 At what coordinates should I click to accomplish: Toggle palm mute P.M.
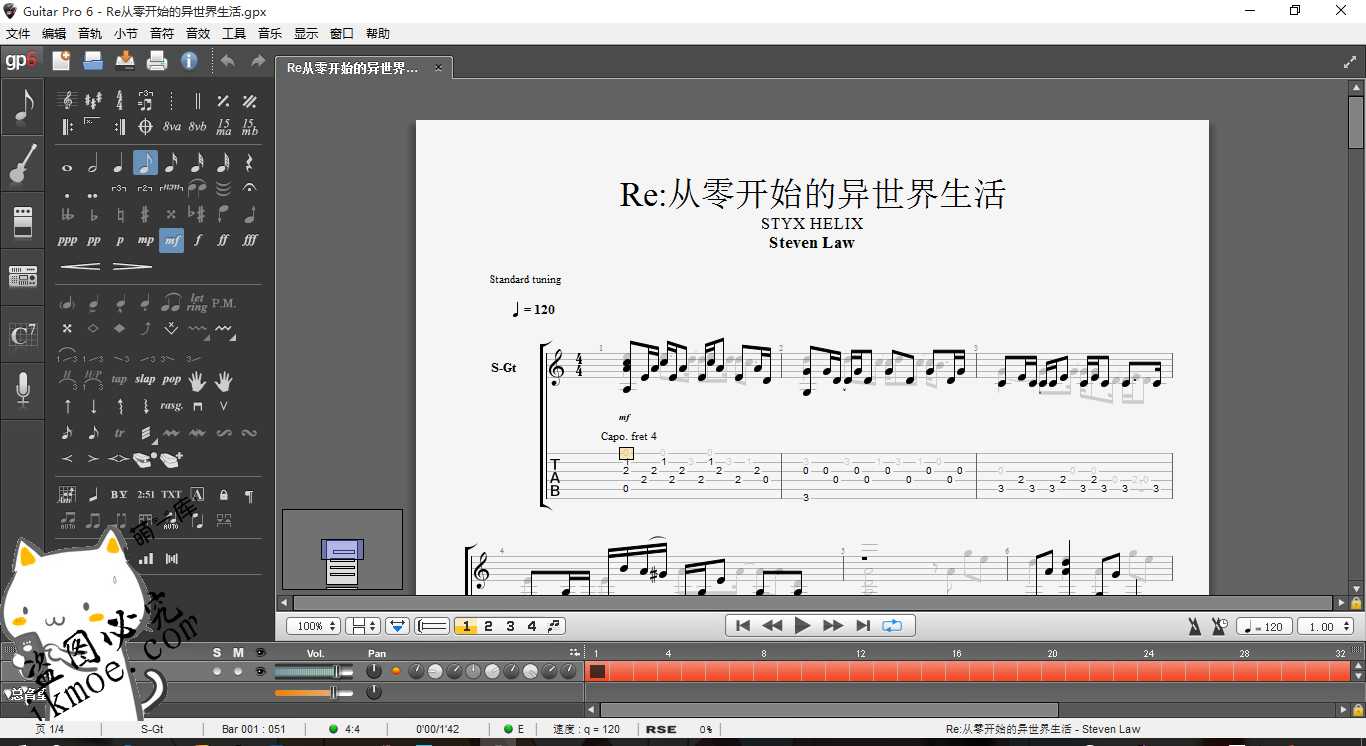[223, 303]
